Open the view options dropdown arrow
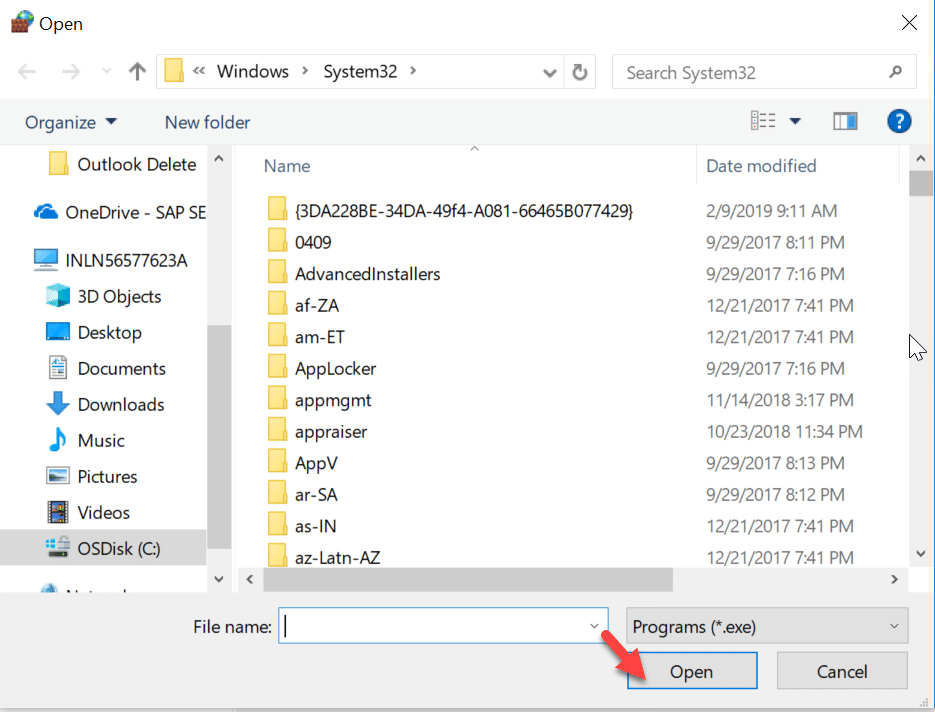Viewport: 935px width, 712px height. (x=795, y=122)
